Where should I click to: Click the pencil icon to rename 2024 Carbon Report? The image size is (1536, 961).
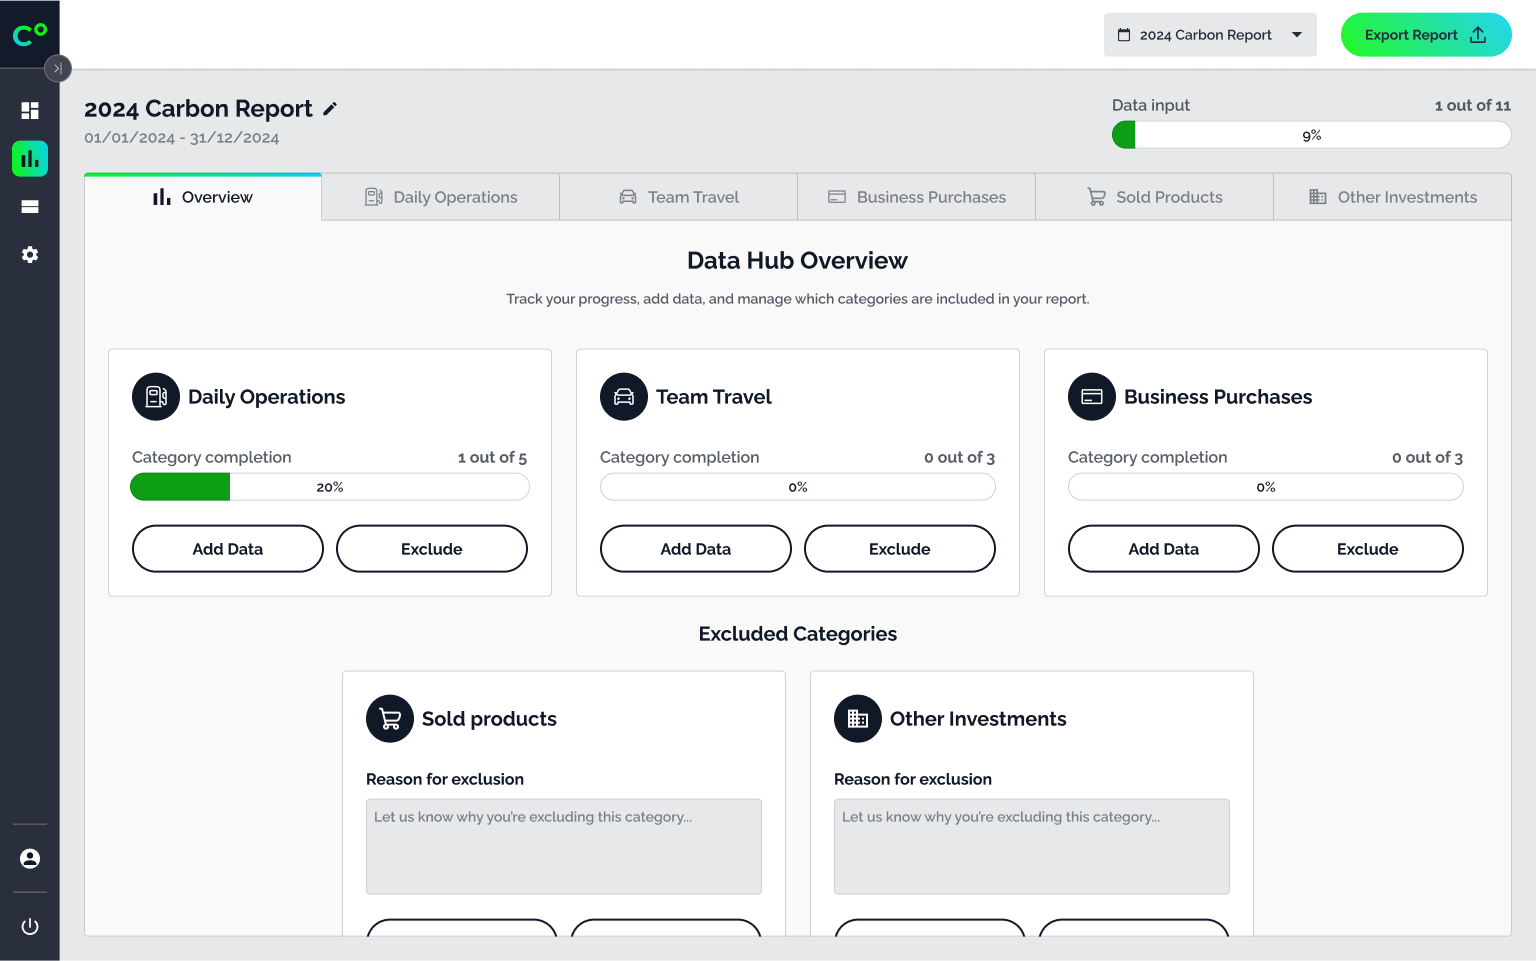(x=330, y=108)
